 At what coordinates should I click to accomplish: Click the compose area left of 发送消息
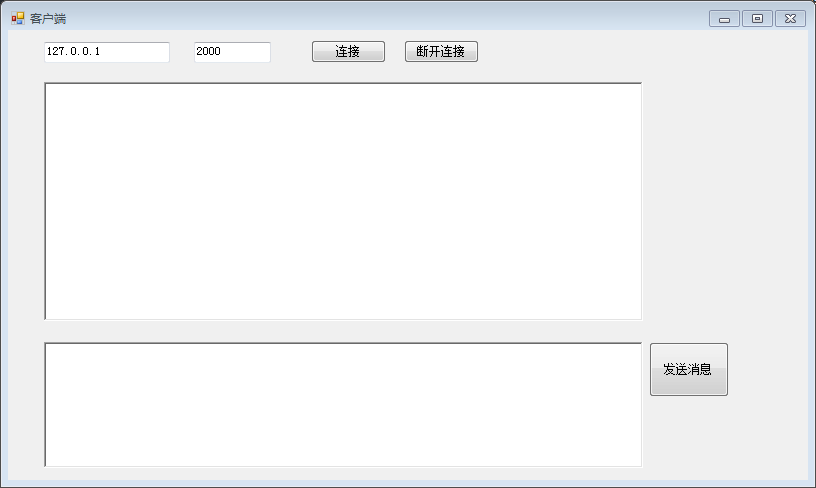[343, 405]
